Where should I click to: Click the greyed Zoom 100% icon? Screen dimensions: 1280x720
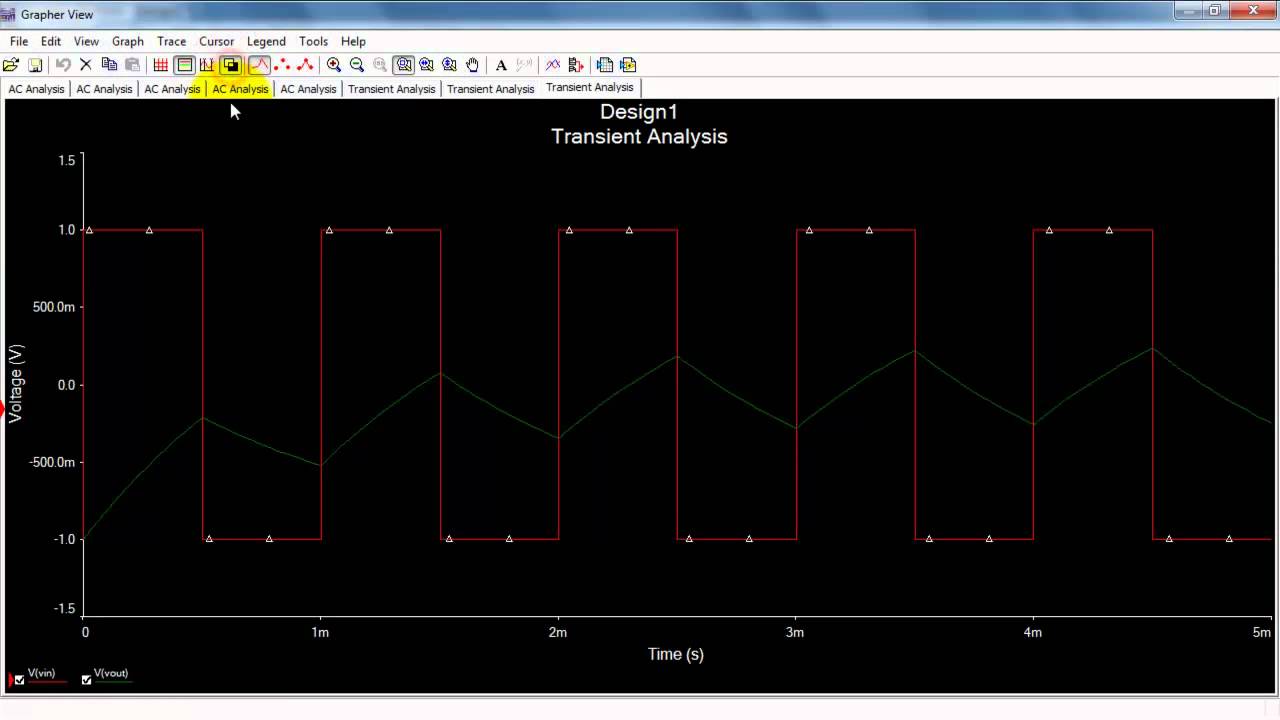click(x=380, y=65)
